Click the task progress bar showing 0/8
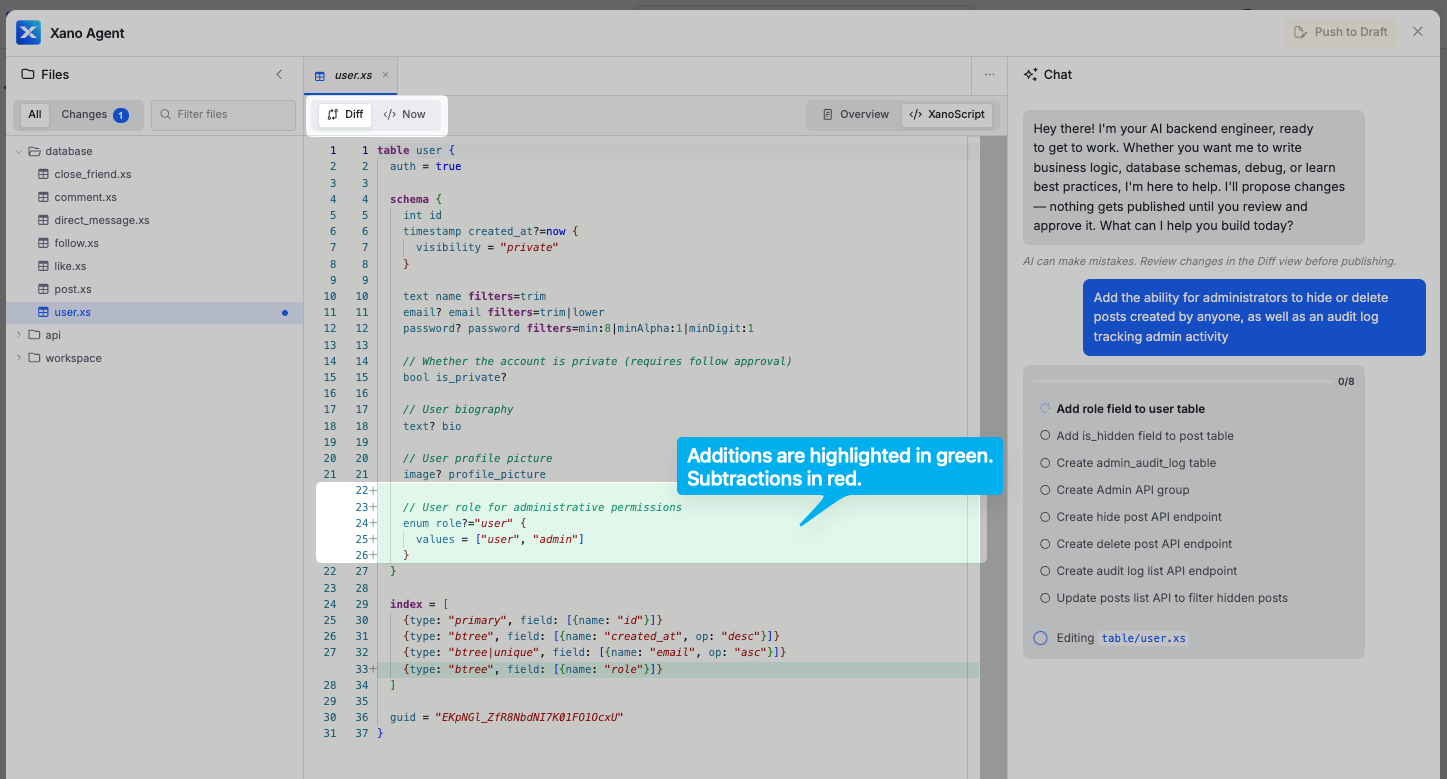Screen dimensions: 1447x779 (x=1182, y=381)
